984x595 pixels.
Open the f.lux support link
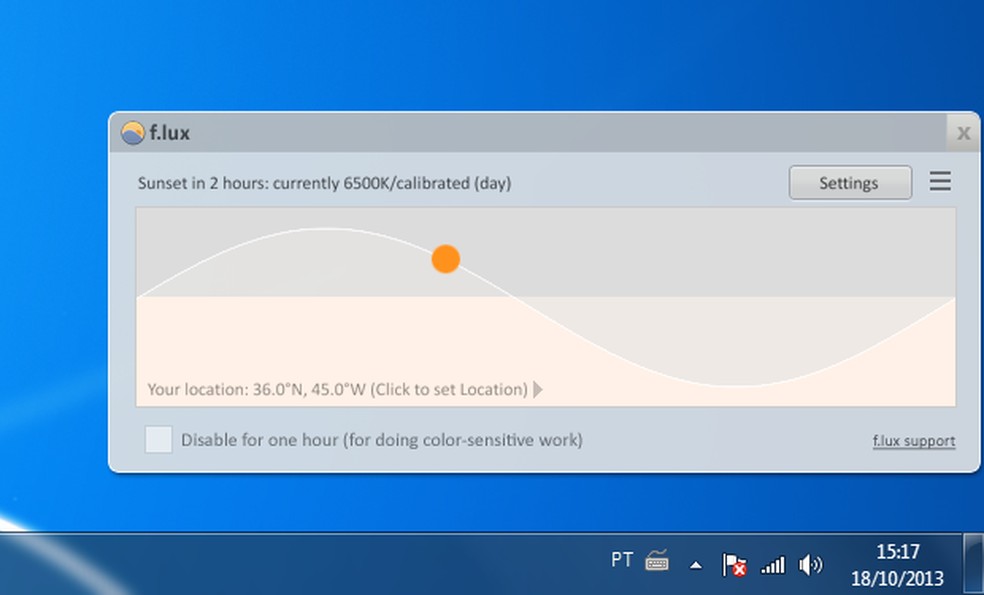click(x=914, y=441)
